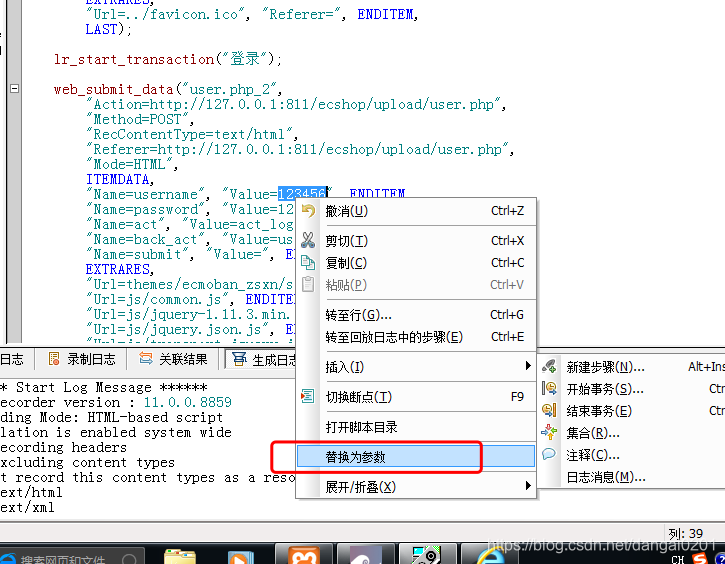Click the "Method=POST" code line
725x564 pixels.
coord(140,119)
